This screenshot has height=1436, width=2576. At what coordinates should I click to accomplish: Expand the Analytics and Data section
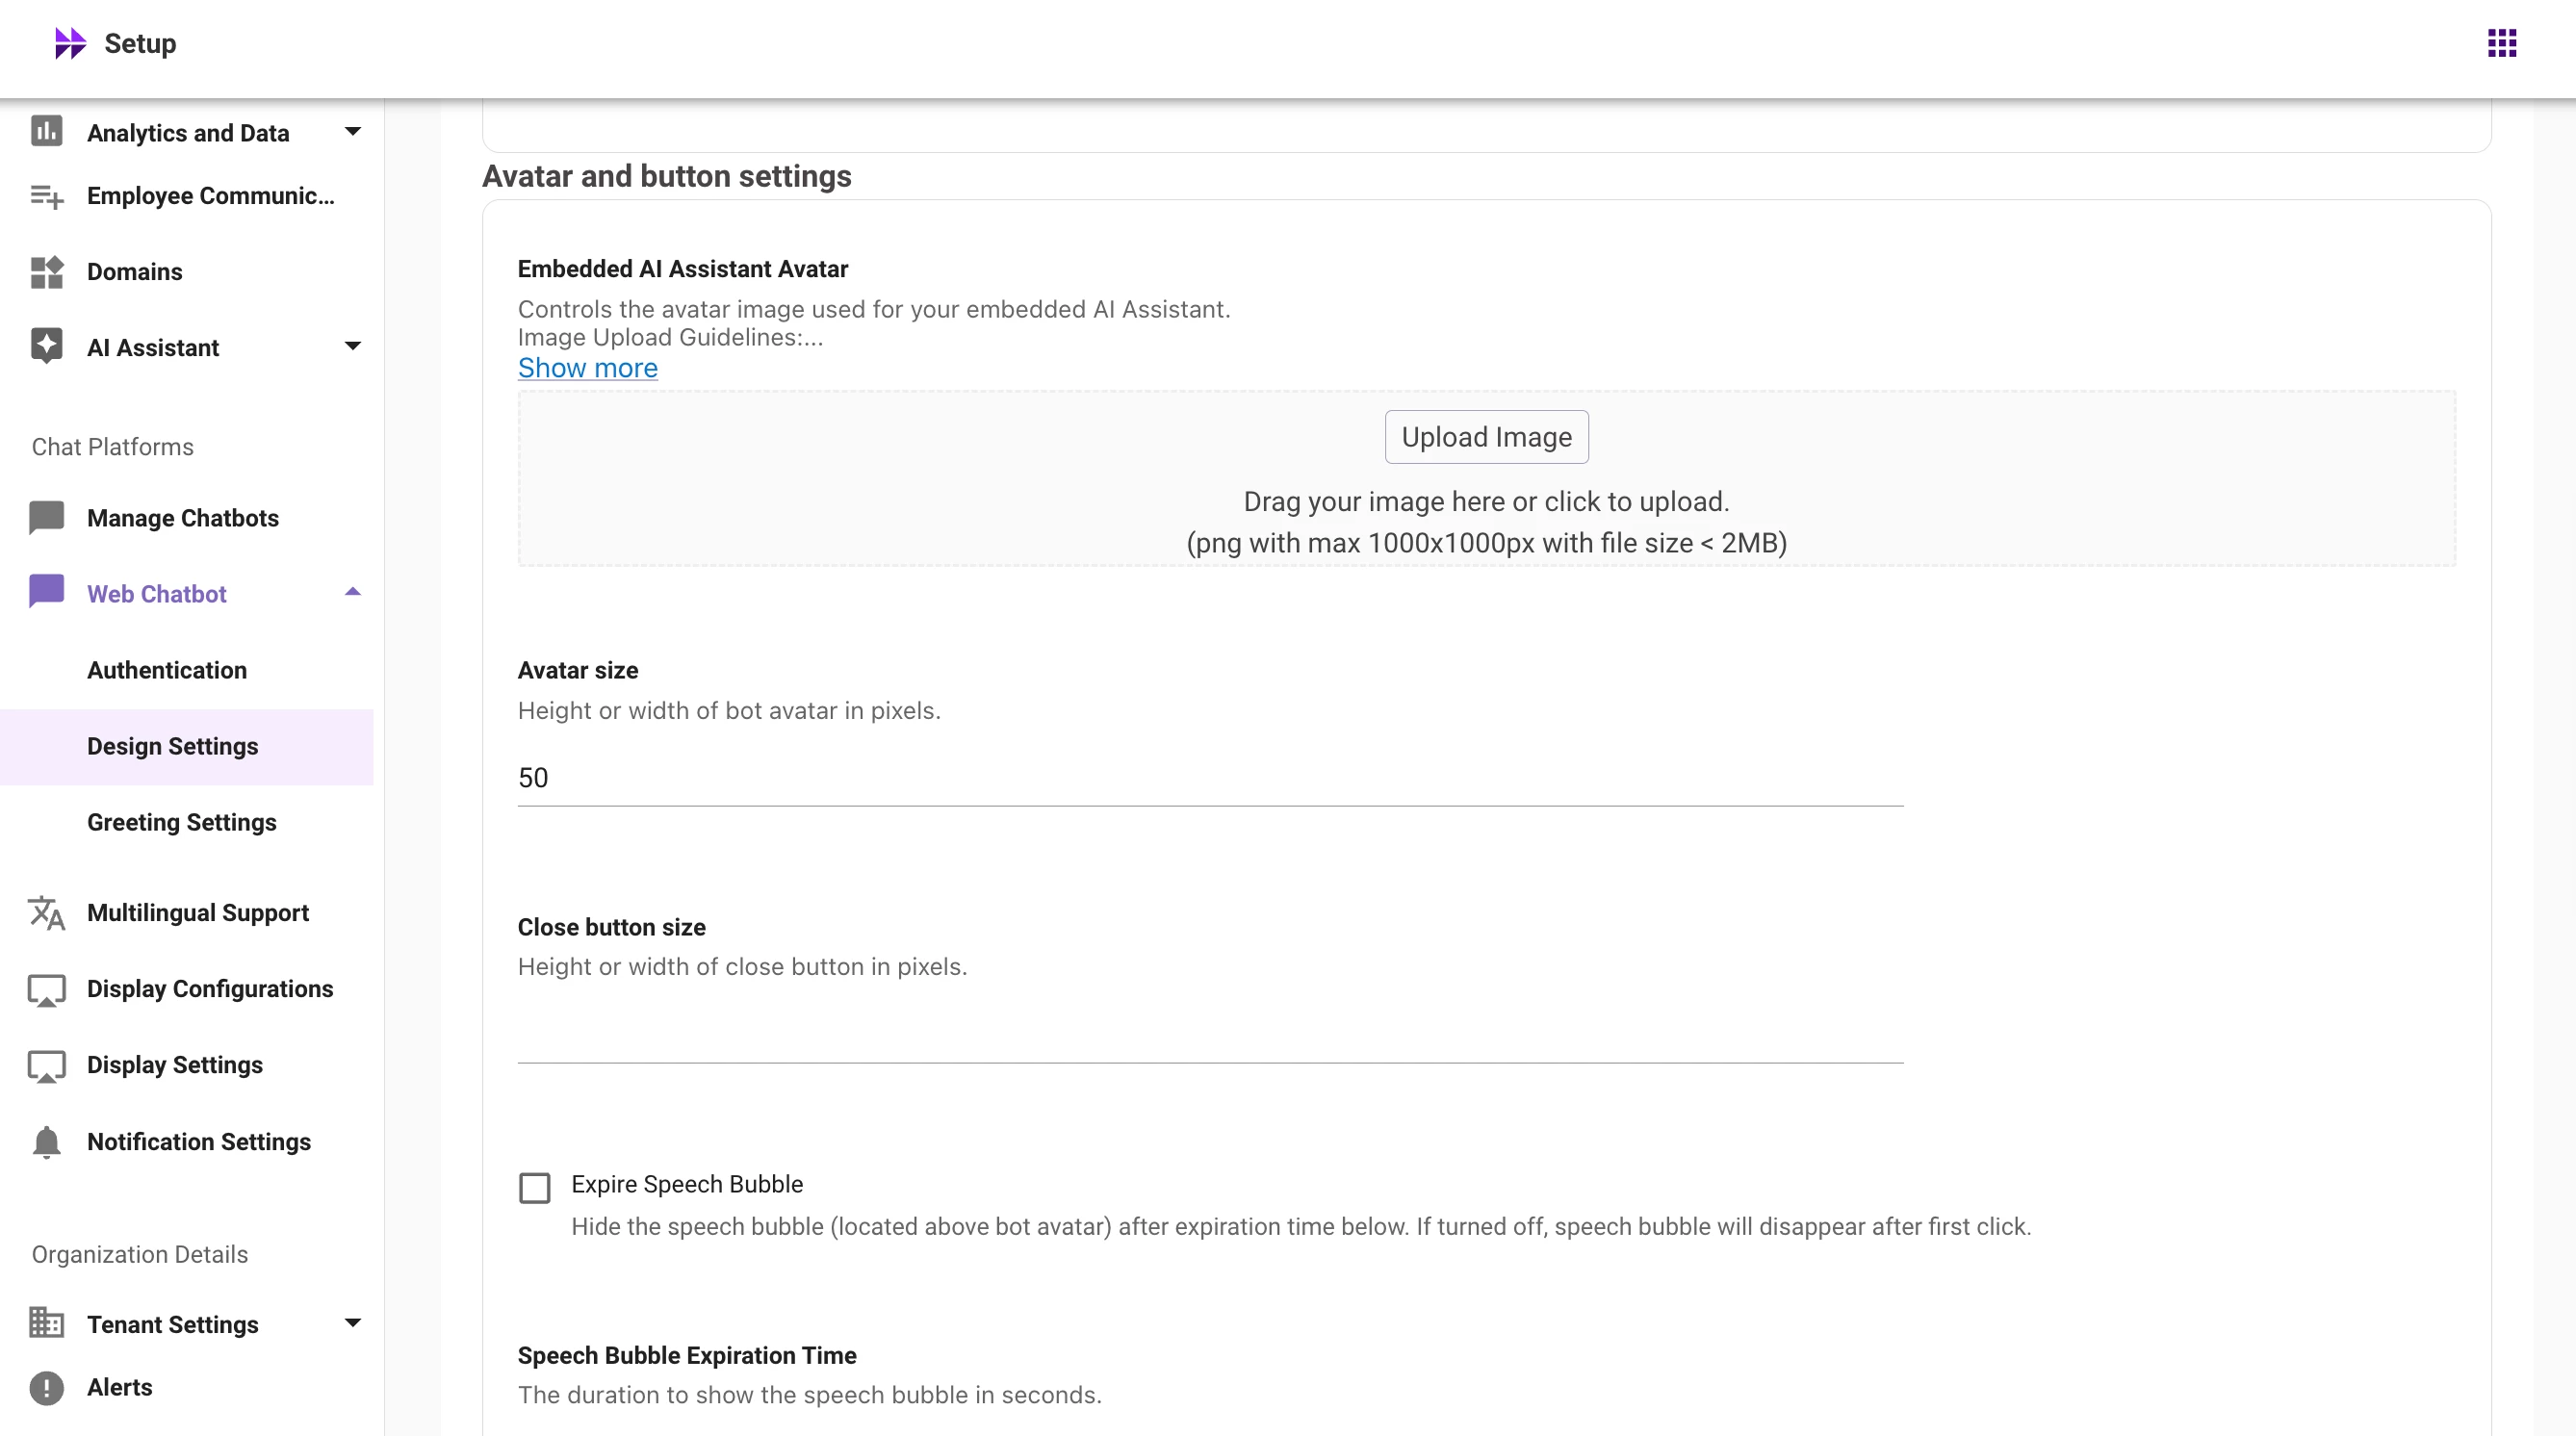(352, 132)
